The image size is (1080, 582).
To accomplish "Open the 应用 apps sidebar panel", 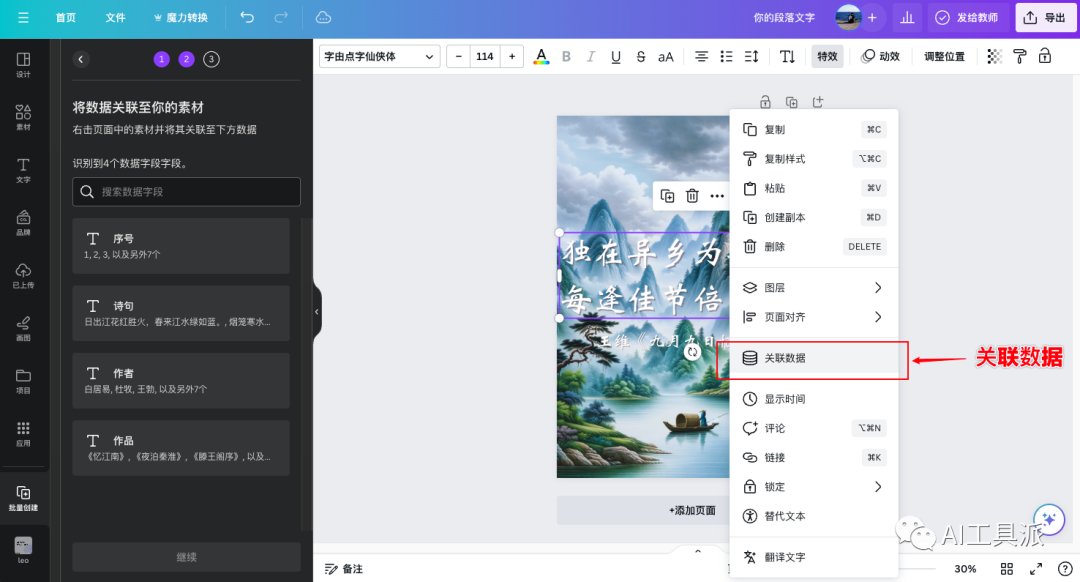I will coord(23,434).
